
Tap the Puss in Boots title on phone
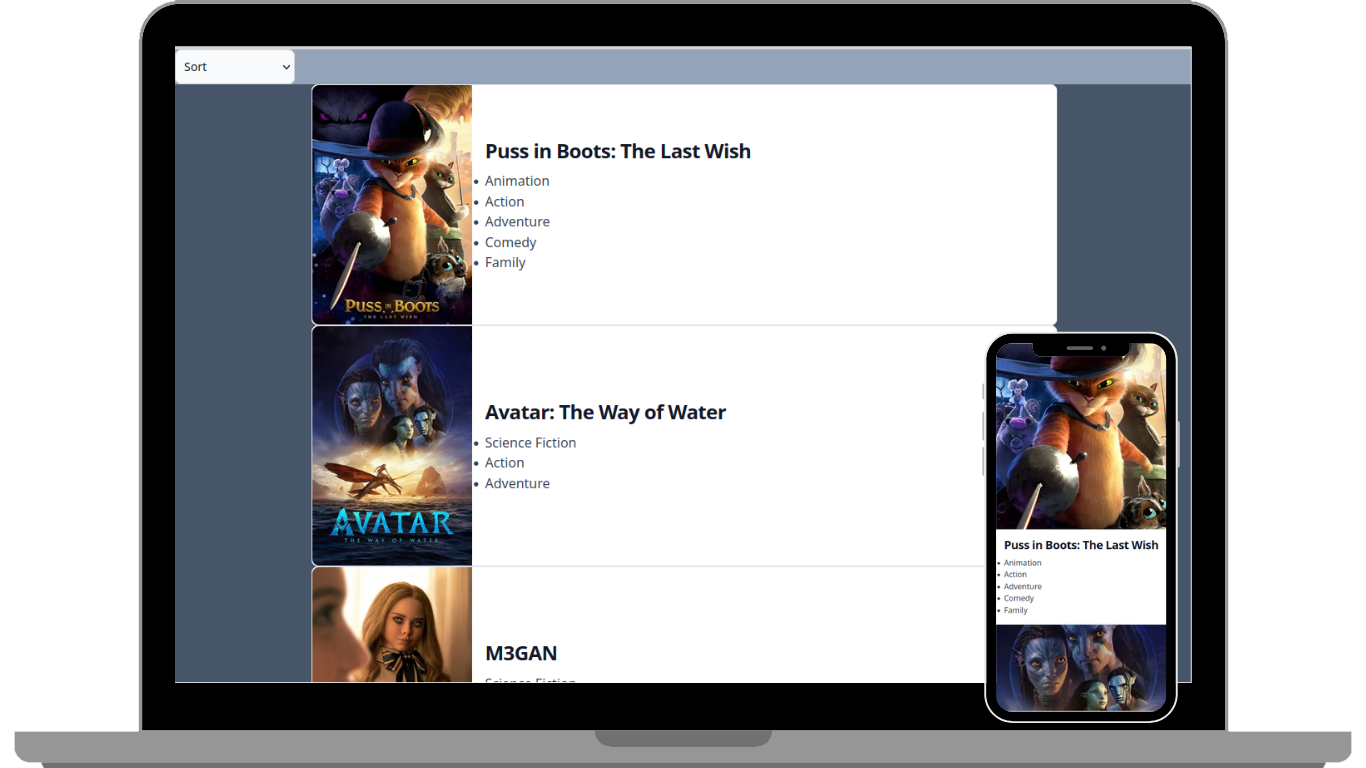pos(1080,545)
